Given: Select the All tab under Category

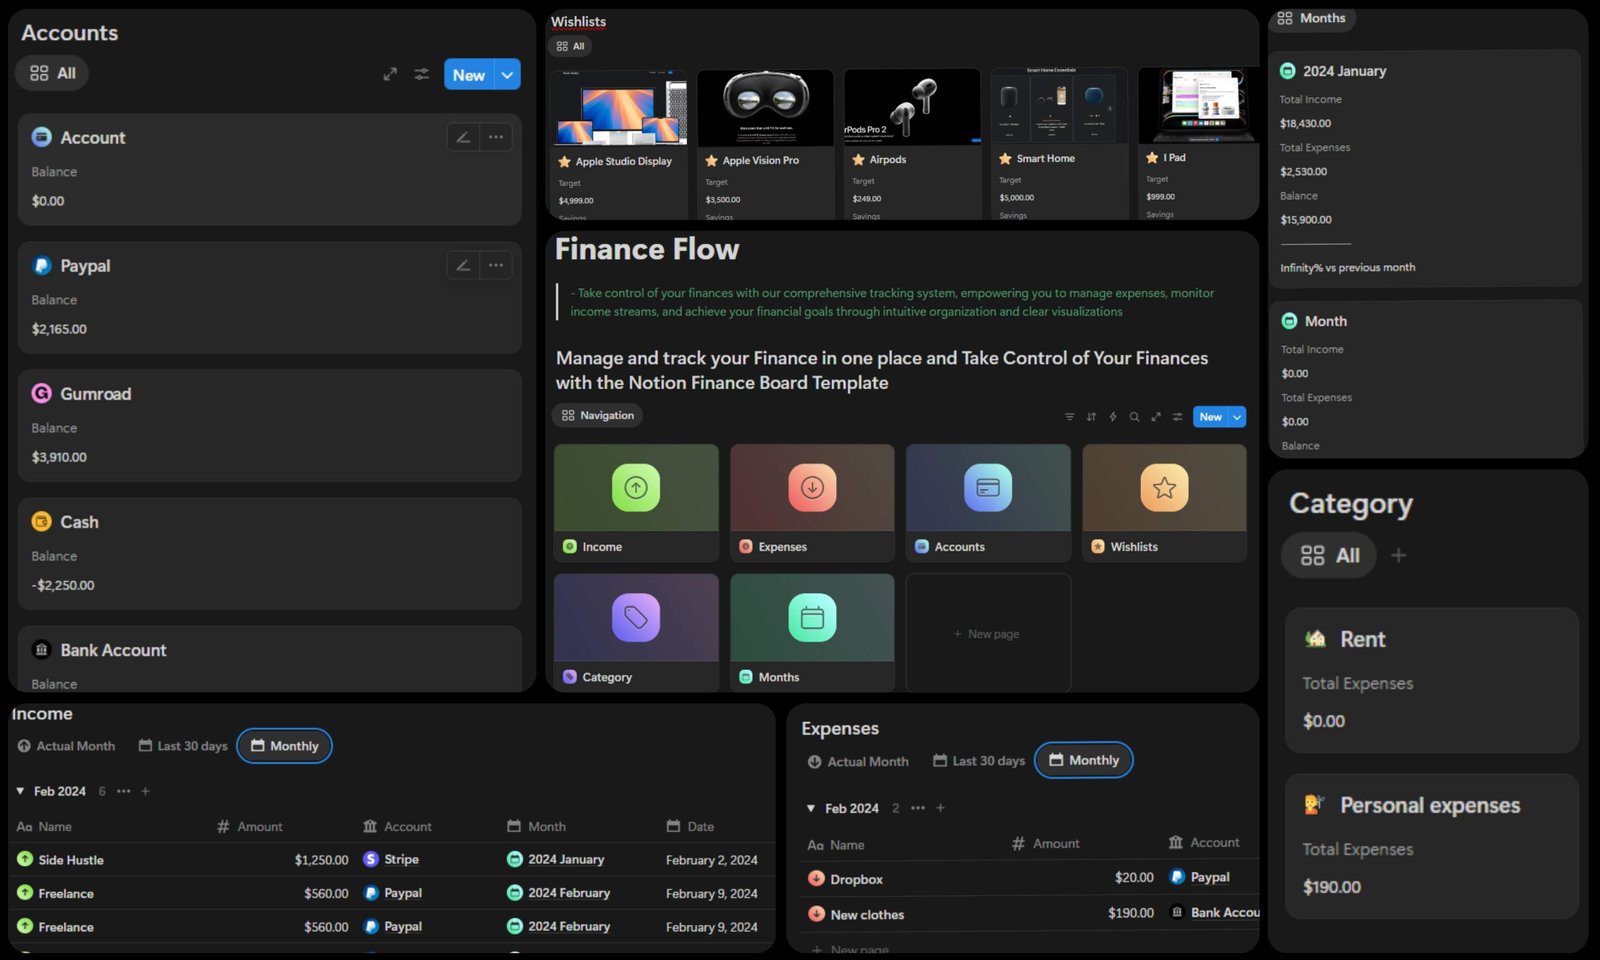Looking at the screenshot, I should pos(1329,555).
